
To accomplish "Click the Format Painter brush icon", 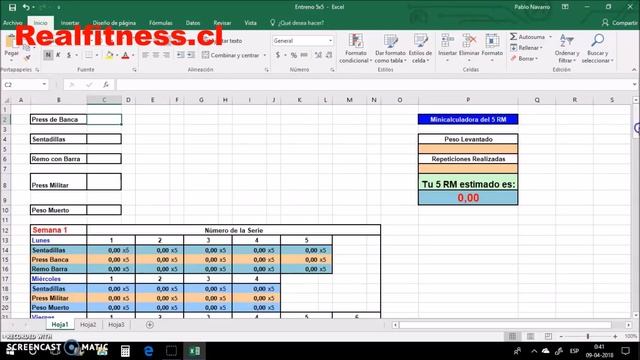I will pyautogui.click(x=27, y=58).
